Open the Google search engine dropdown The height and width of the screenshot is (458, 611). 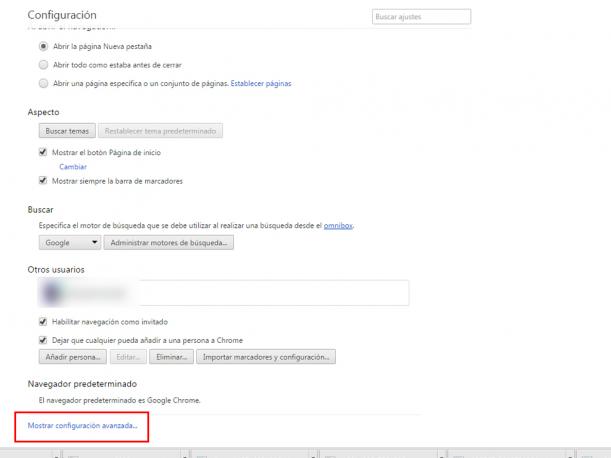70,242
